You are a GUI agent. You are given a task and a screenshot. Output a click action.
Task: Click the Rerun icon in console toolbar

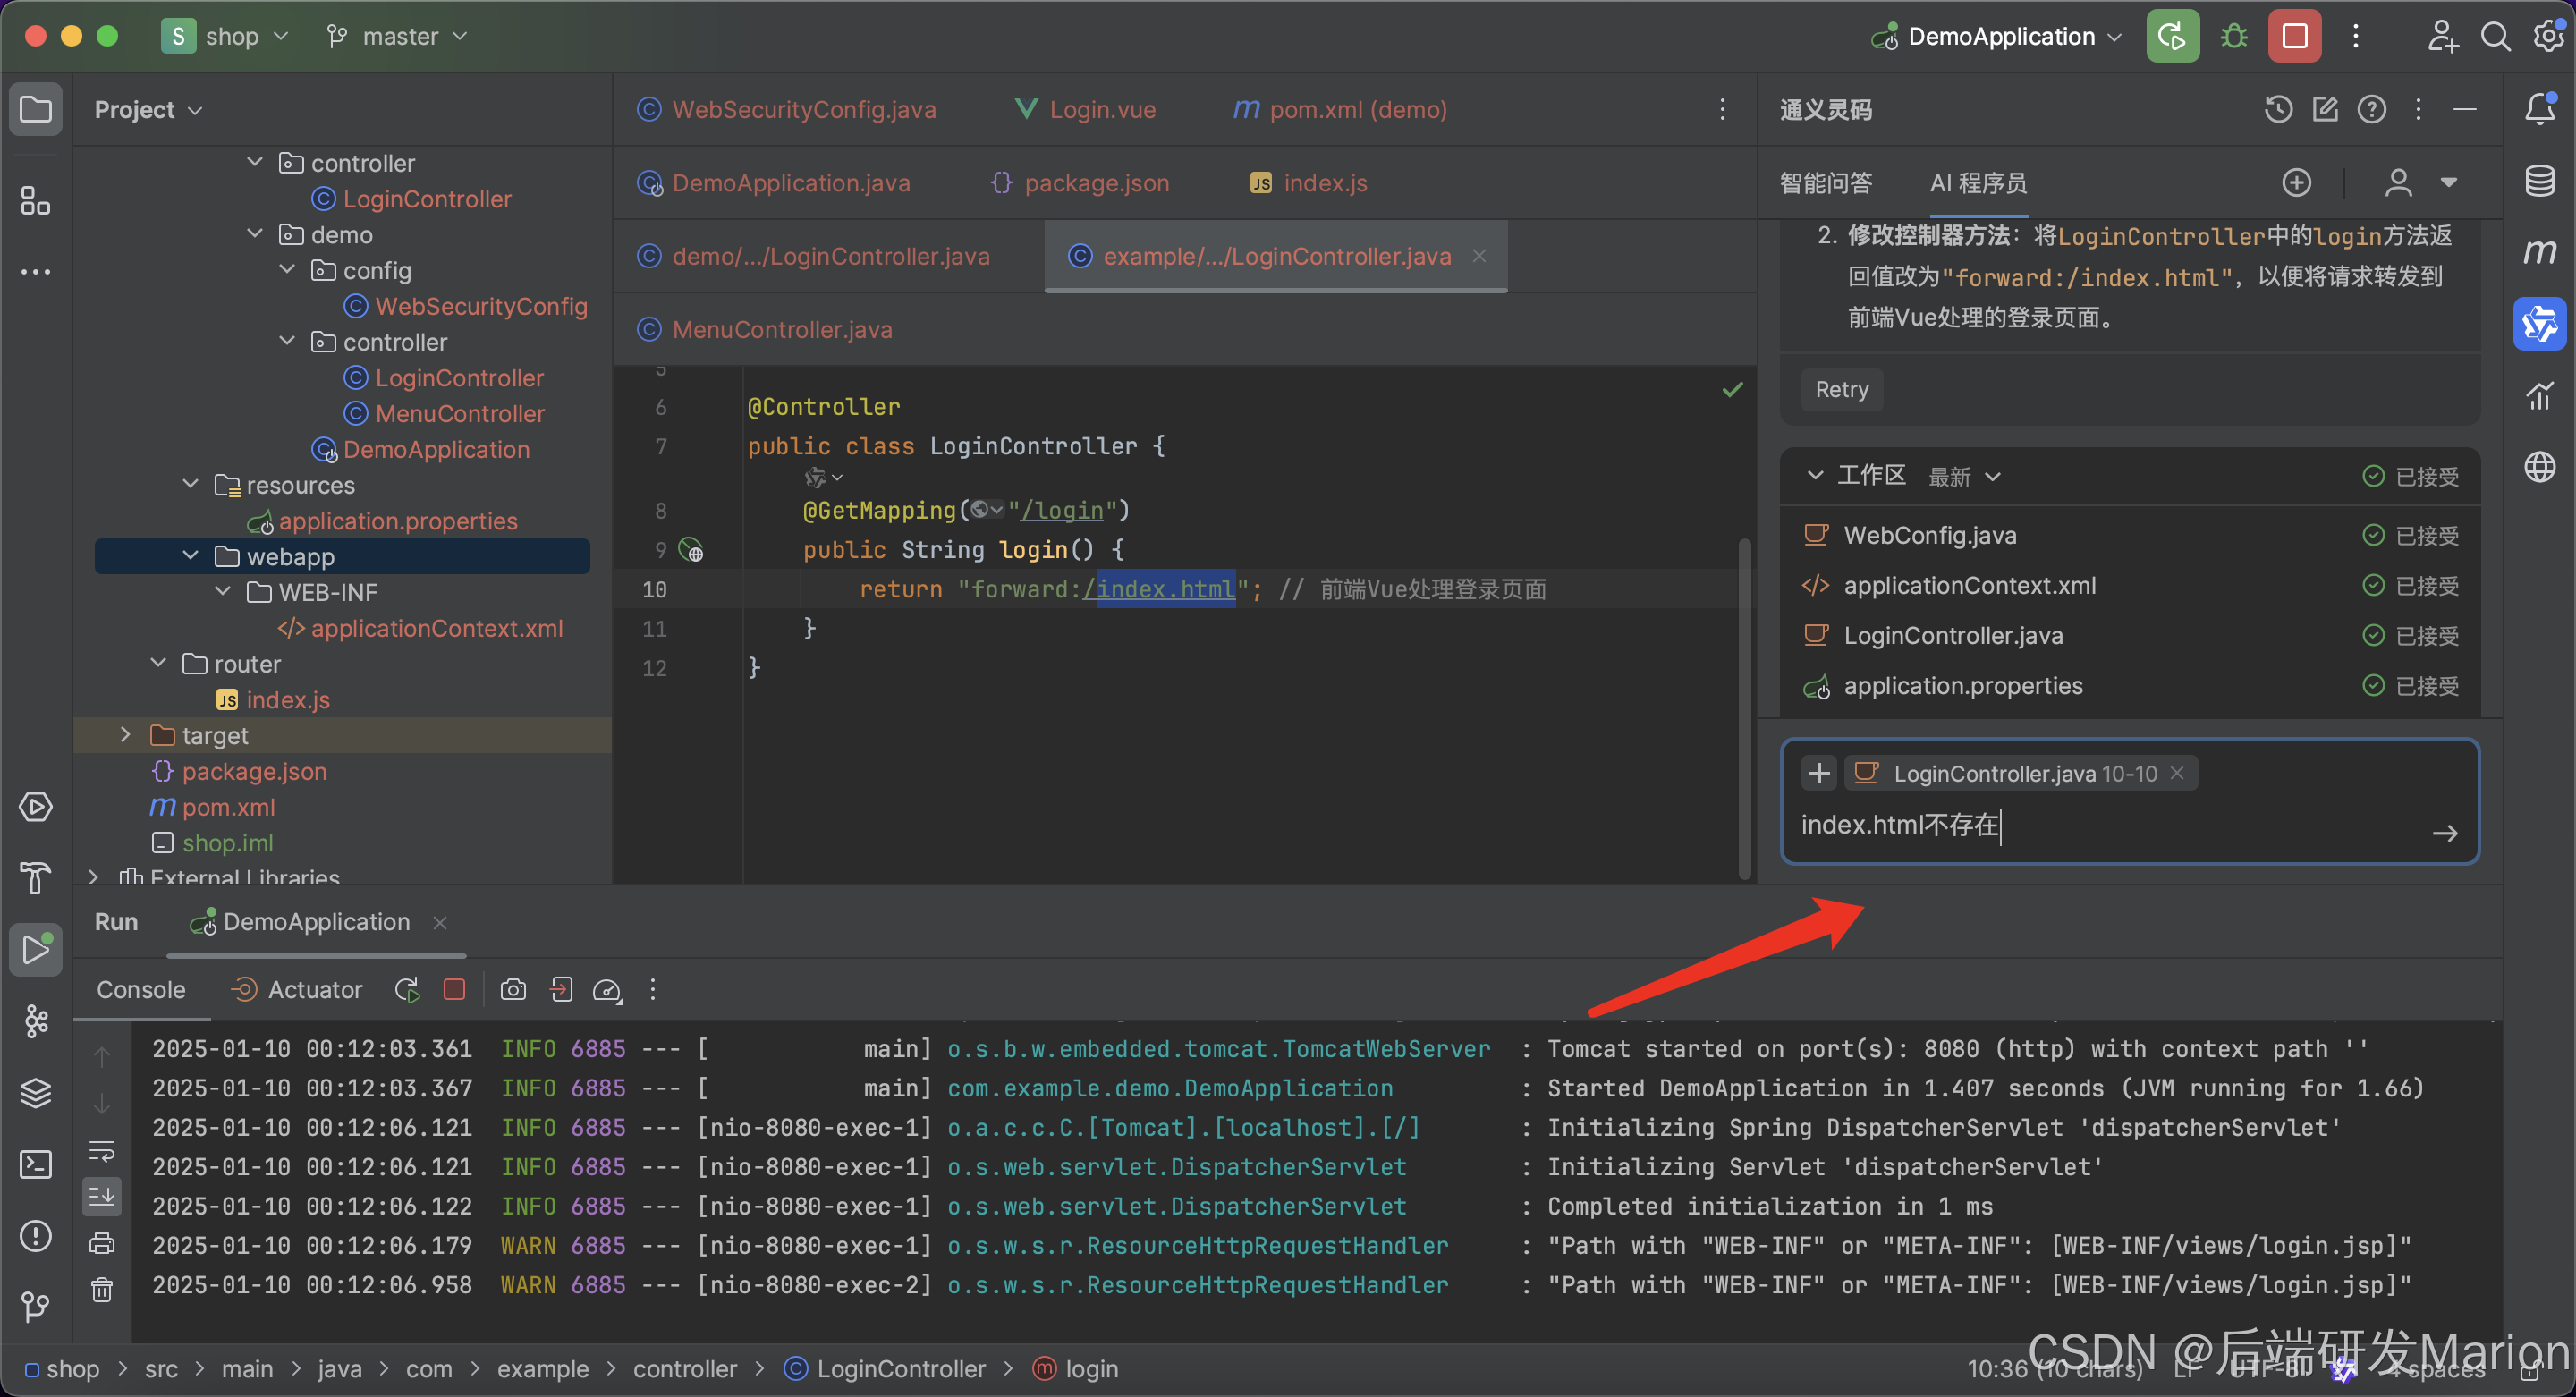(x=407, y=990)
